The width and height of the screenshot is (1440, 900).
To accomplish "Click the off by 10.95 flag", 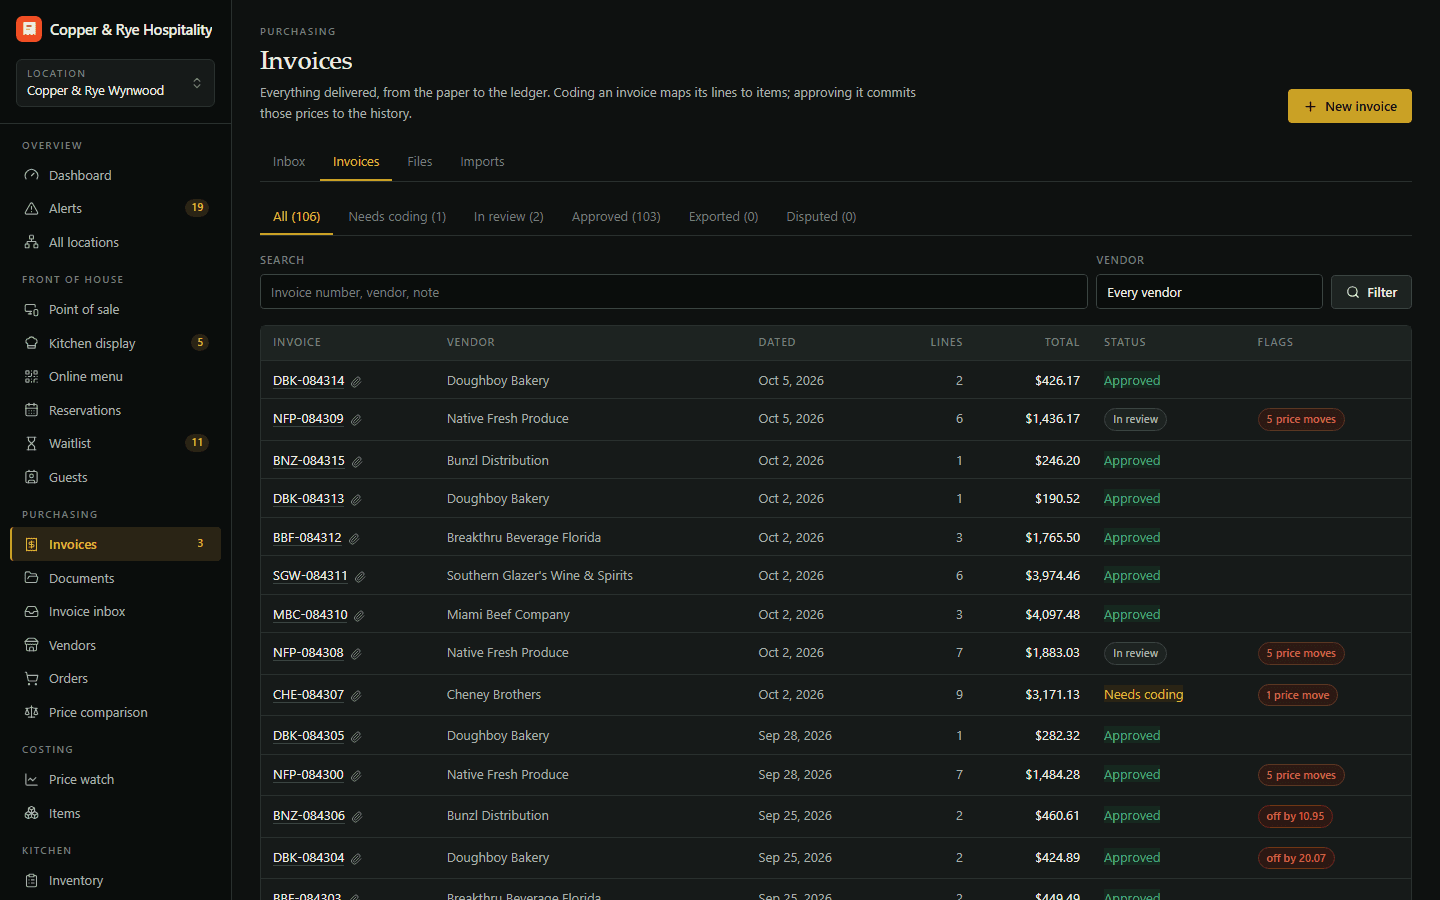I will pyautogui.click(x=1295, y=816).
